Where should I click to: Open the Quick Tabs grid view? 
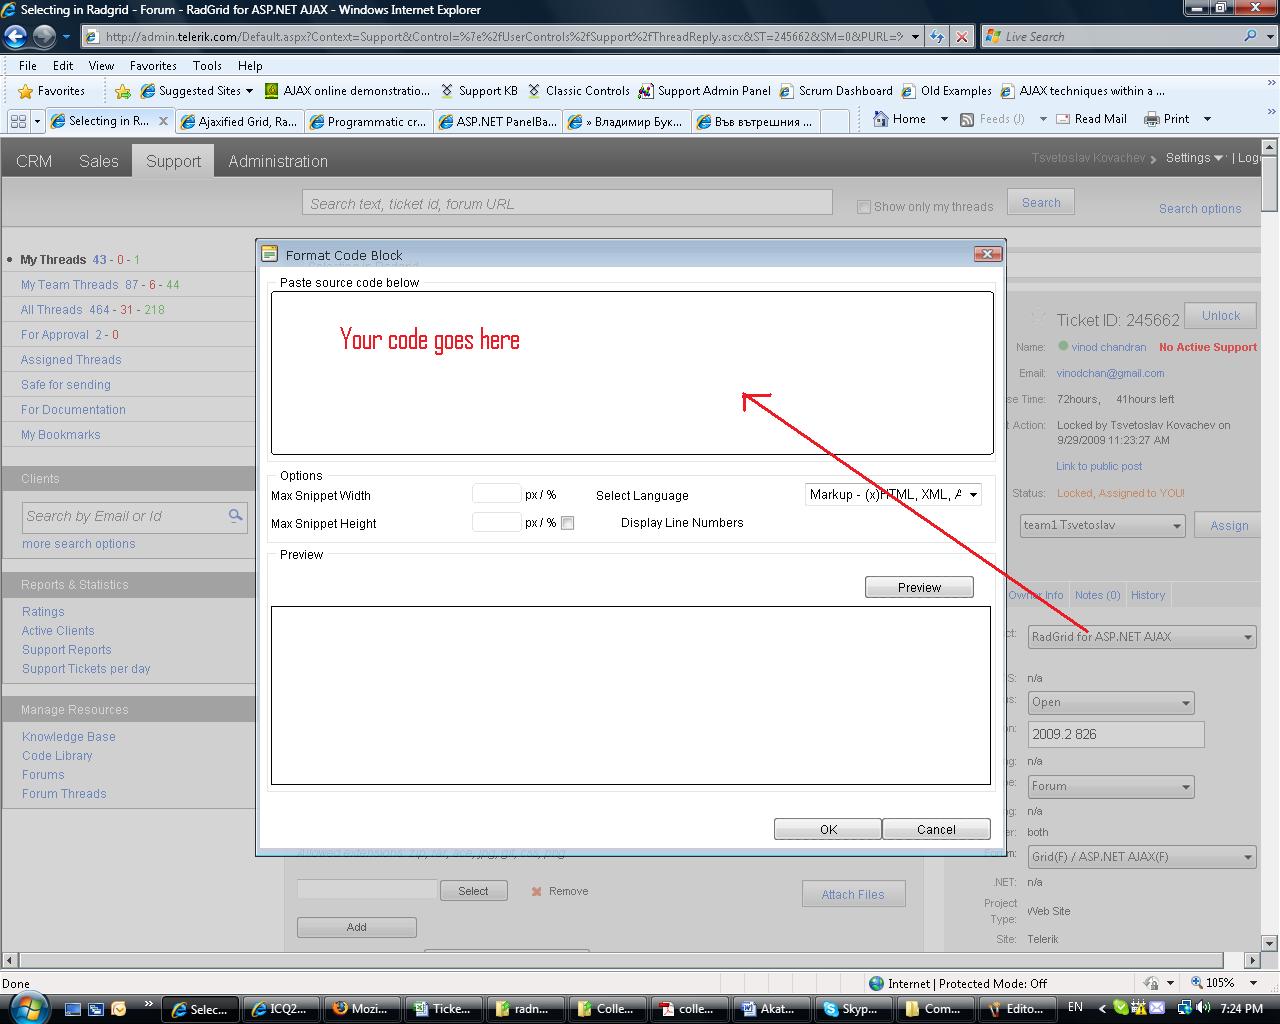[x=18, y=121]
